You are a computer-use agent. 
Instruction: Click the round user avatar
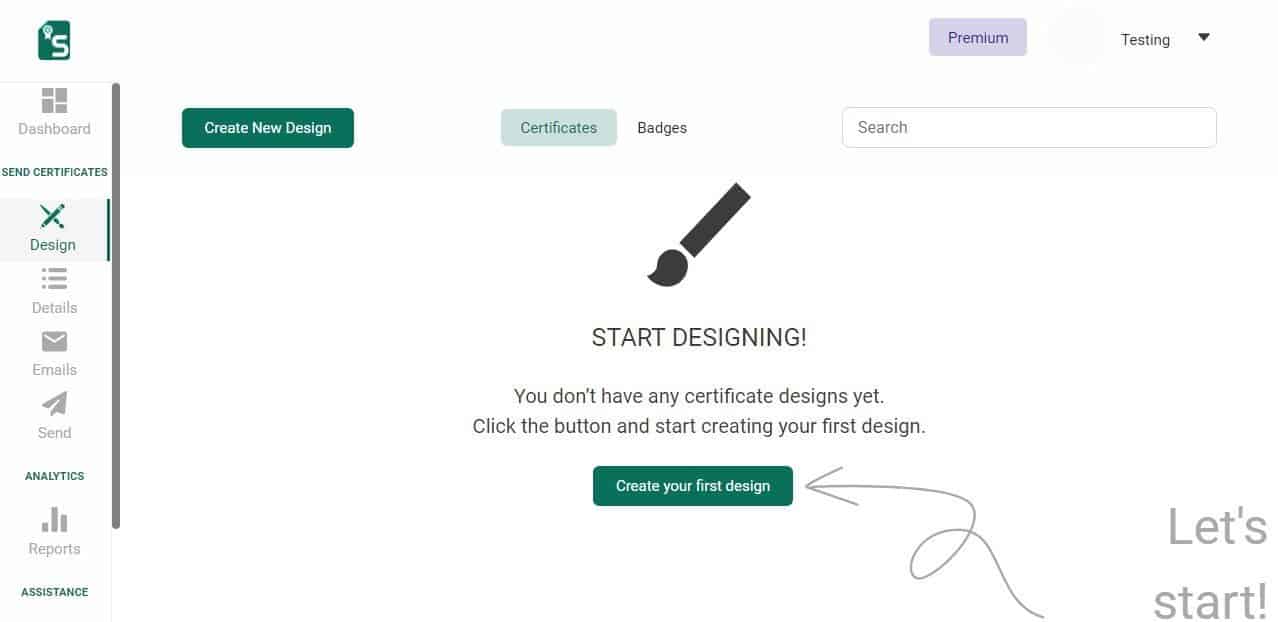coord(1078,39)
